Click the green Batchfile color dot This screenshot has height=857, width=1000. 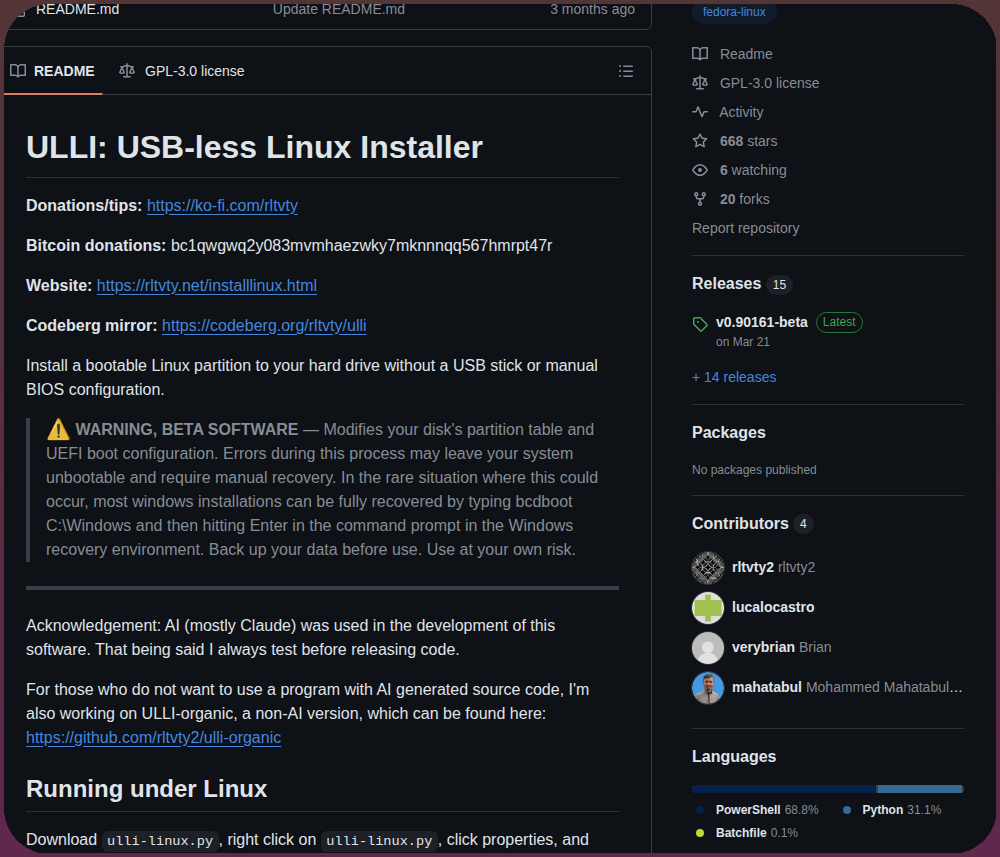click(x=700, y=833)
